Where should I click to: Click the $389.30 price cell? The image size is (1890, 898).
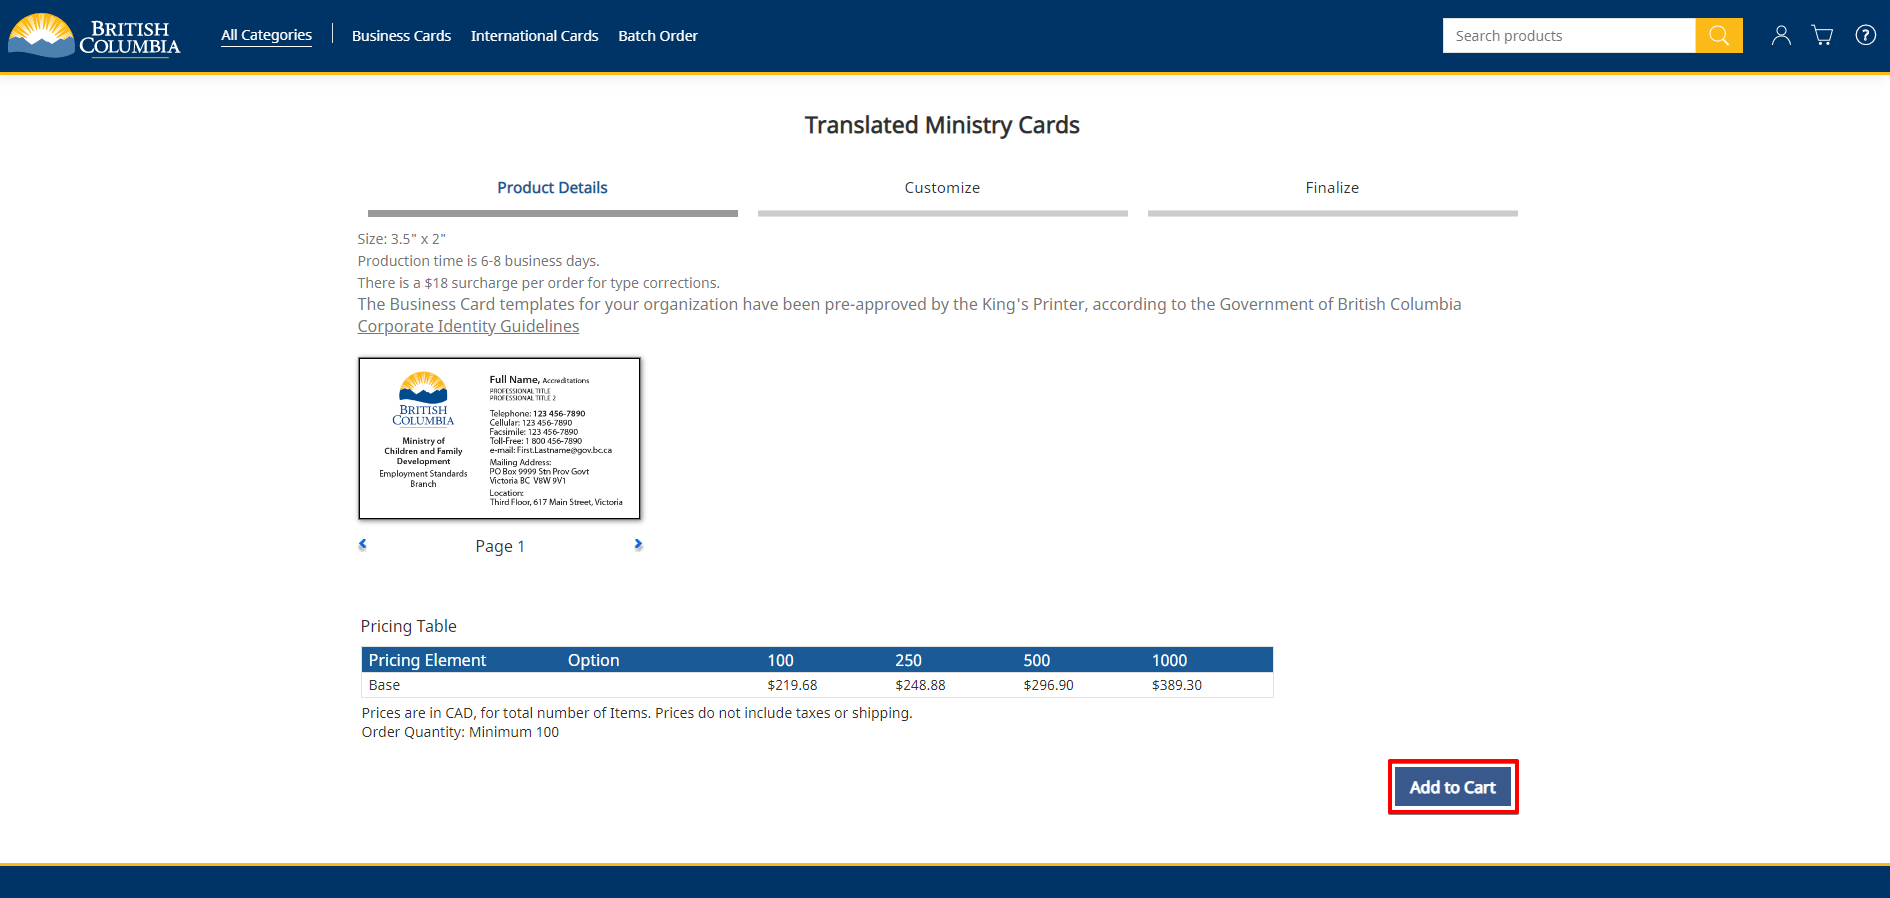[x=1177, y=685]
